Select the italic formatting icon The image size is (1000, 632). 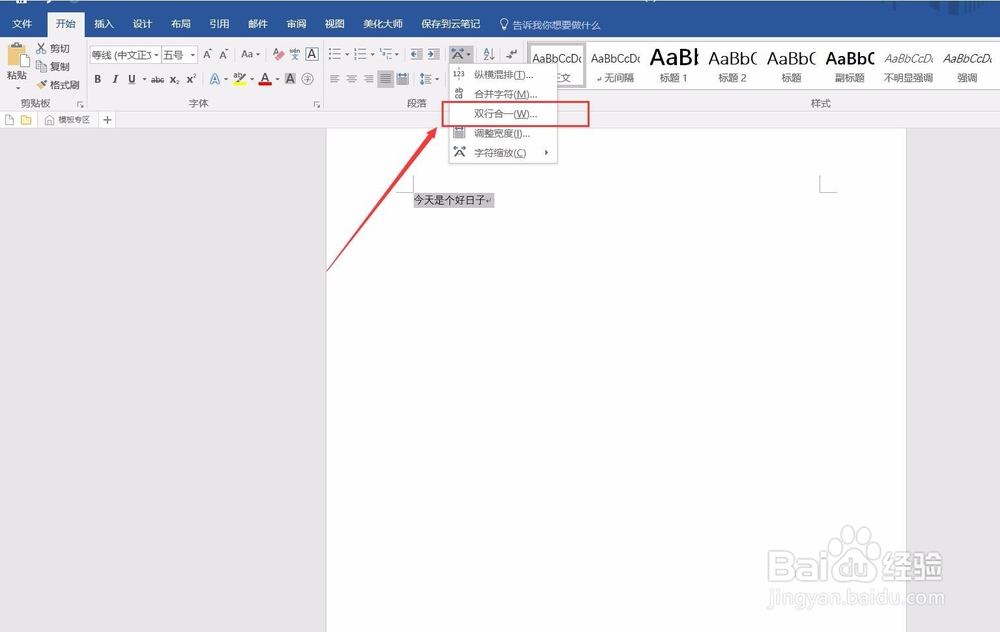pos(116,79)
